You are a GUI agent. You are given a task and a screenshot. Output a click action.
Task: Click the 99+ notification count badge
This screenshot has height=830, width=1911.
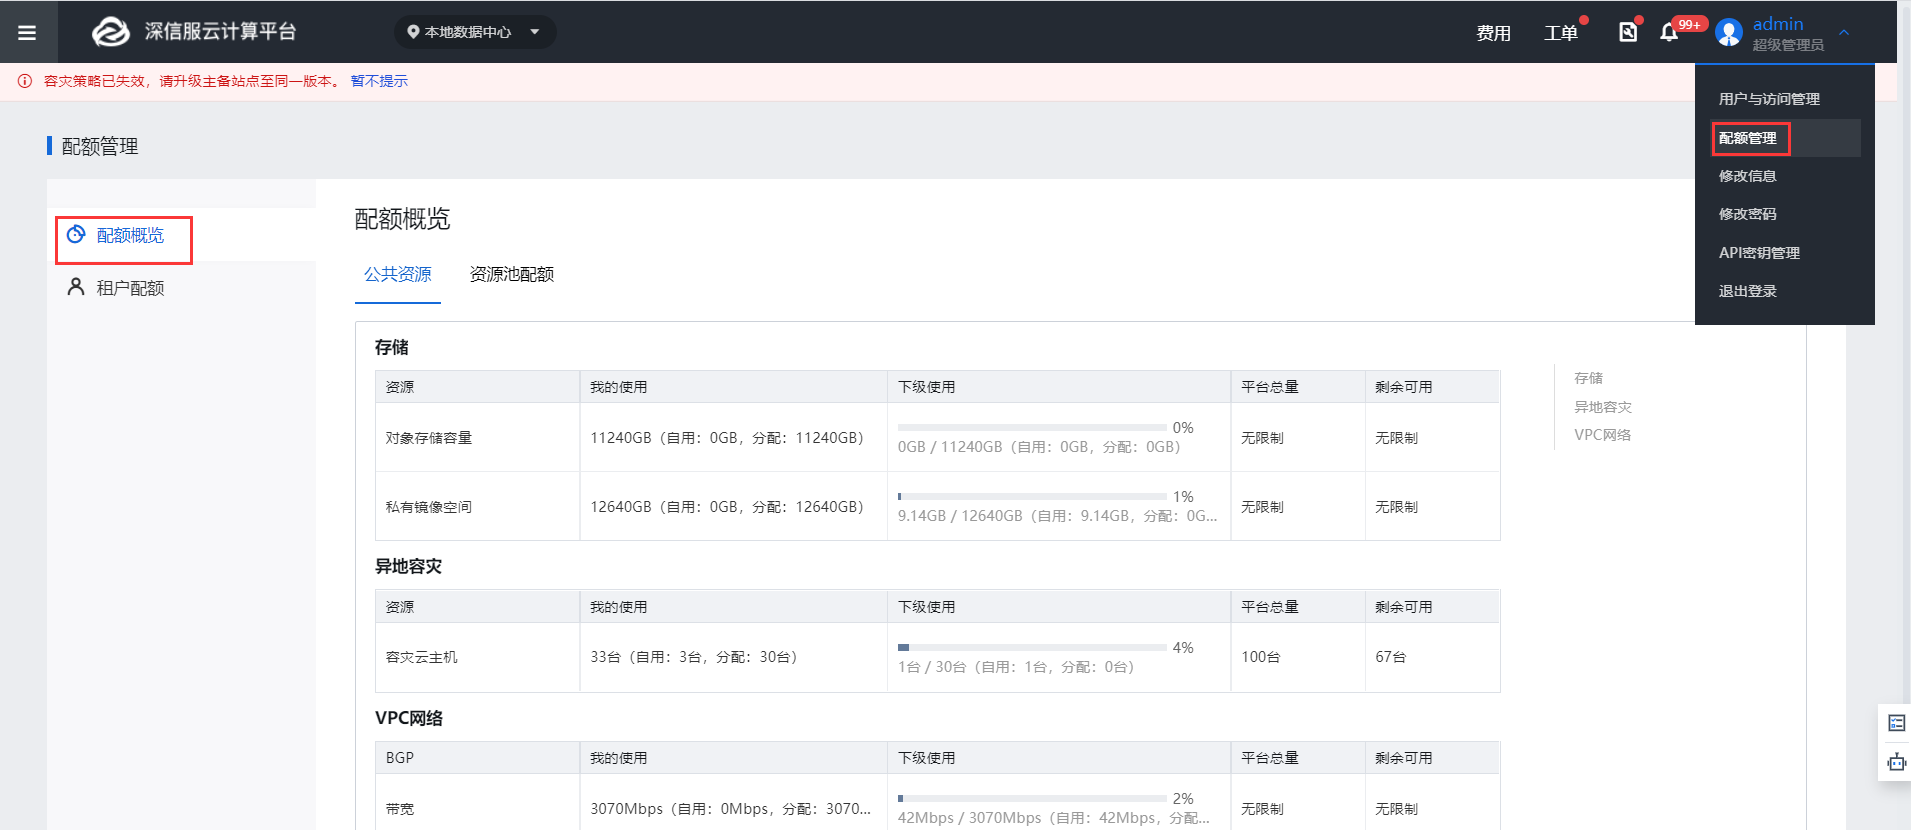coord(1690,24)
